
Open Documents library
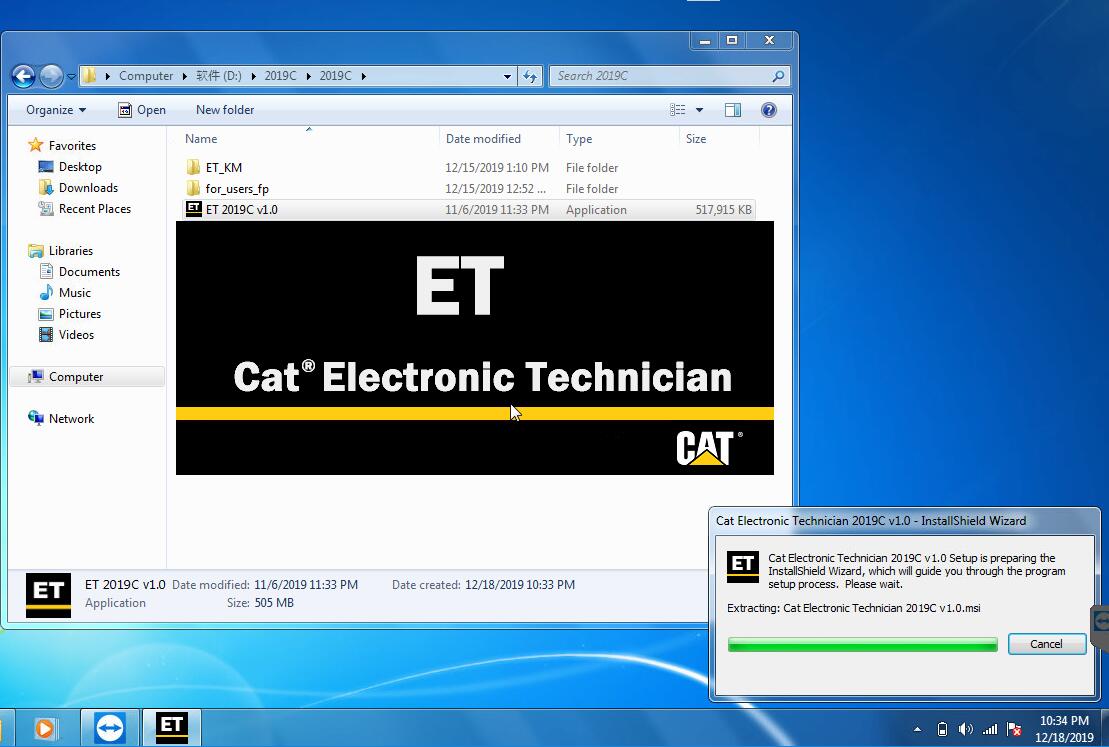pos(89,272)
